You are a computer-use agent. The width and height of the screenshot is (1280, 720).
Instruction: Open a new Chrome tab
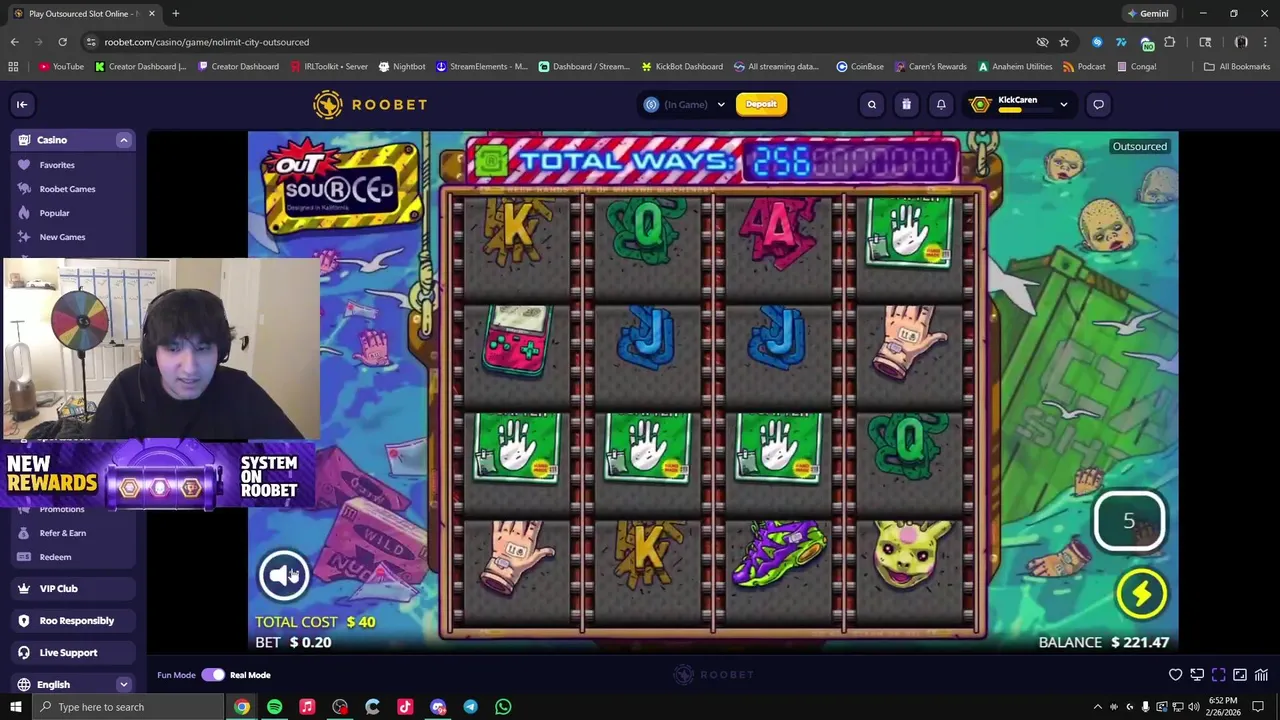point(176,14)
